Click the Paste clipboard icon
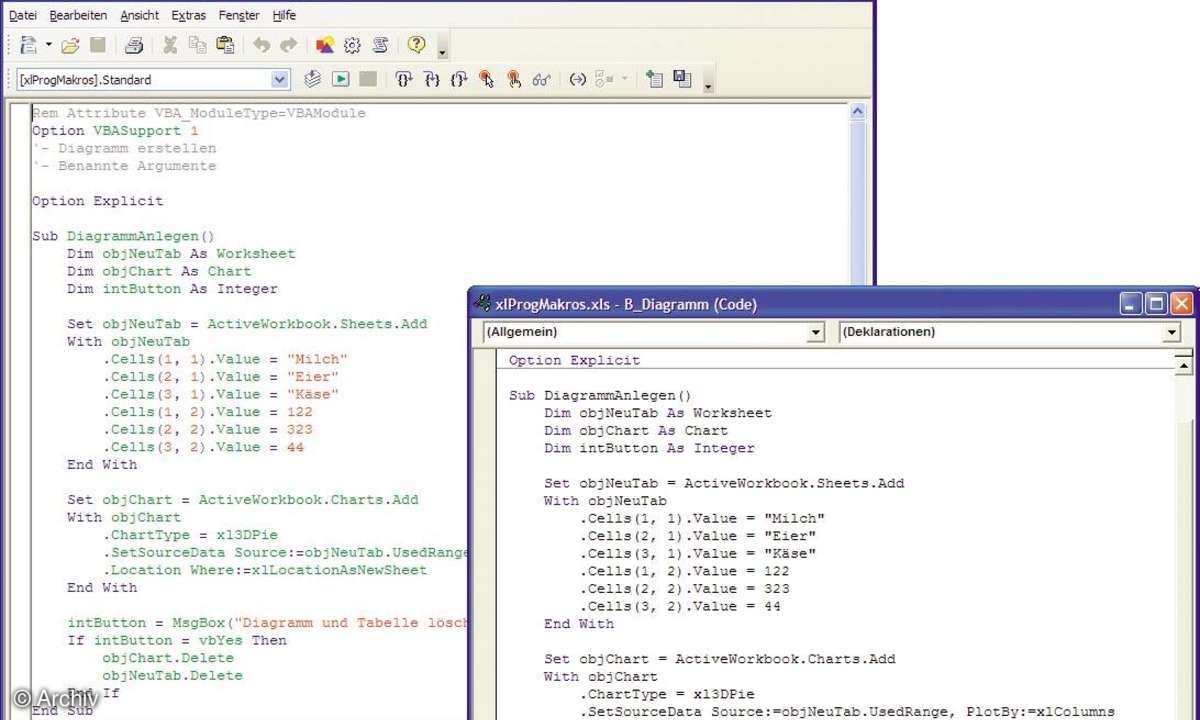Viewport: 1200px width, 720px height. [x=225, y=45]
